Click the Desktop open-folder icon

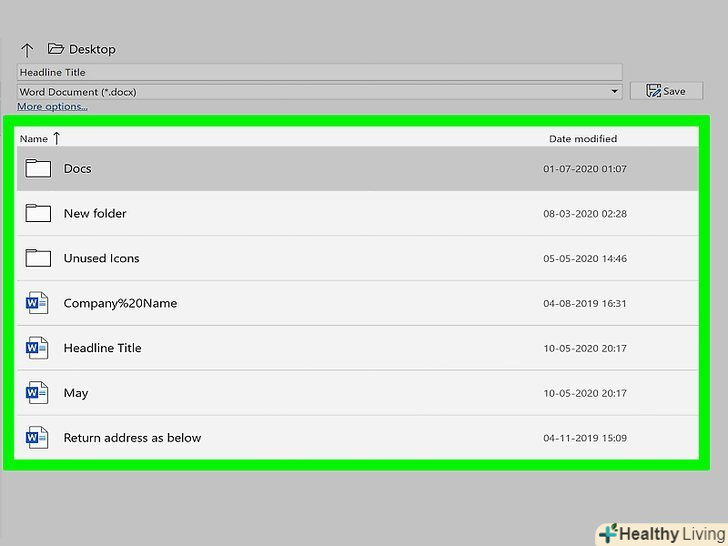pos(56,48)
